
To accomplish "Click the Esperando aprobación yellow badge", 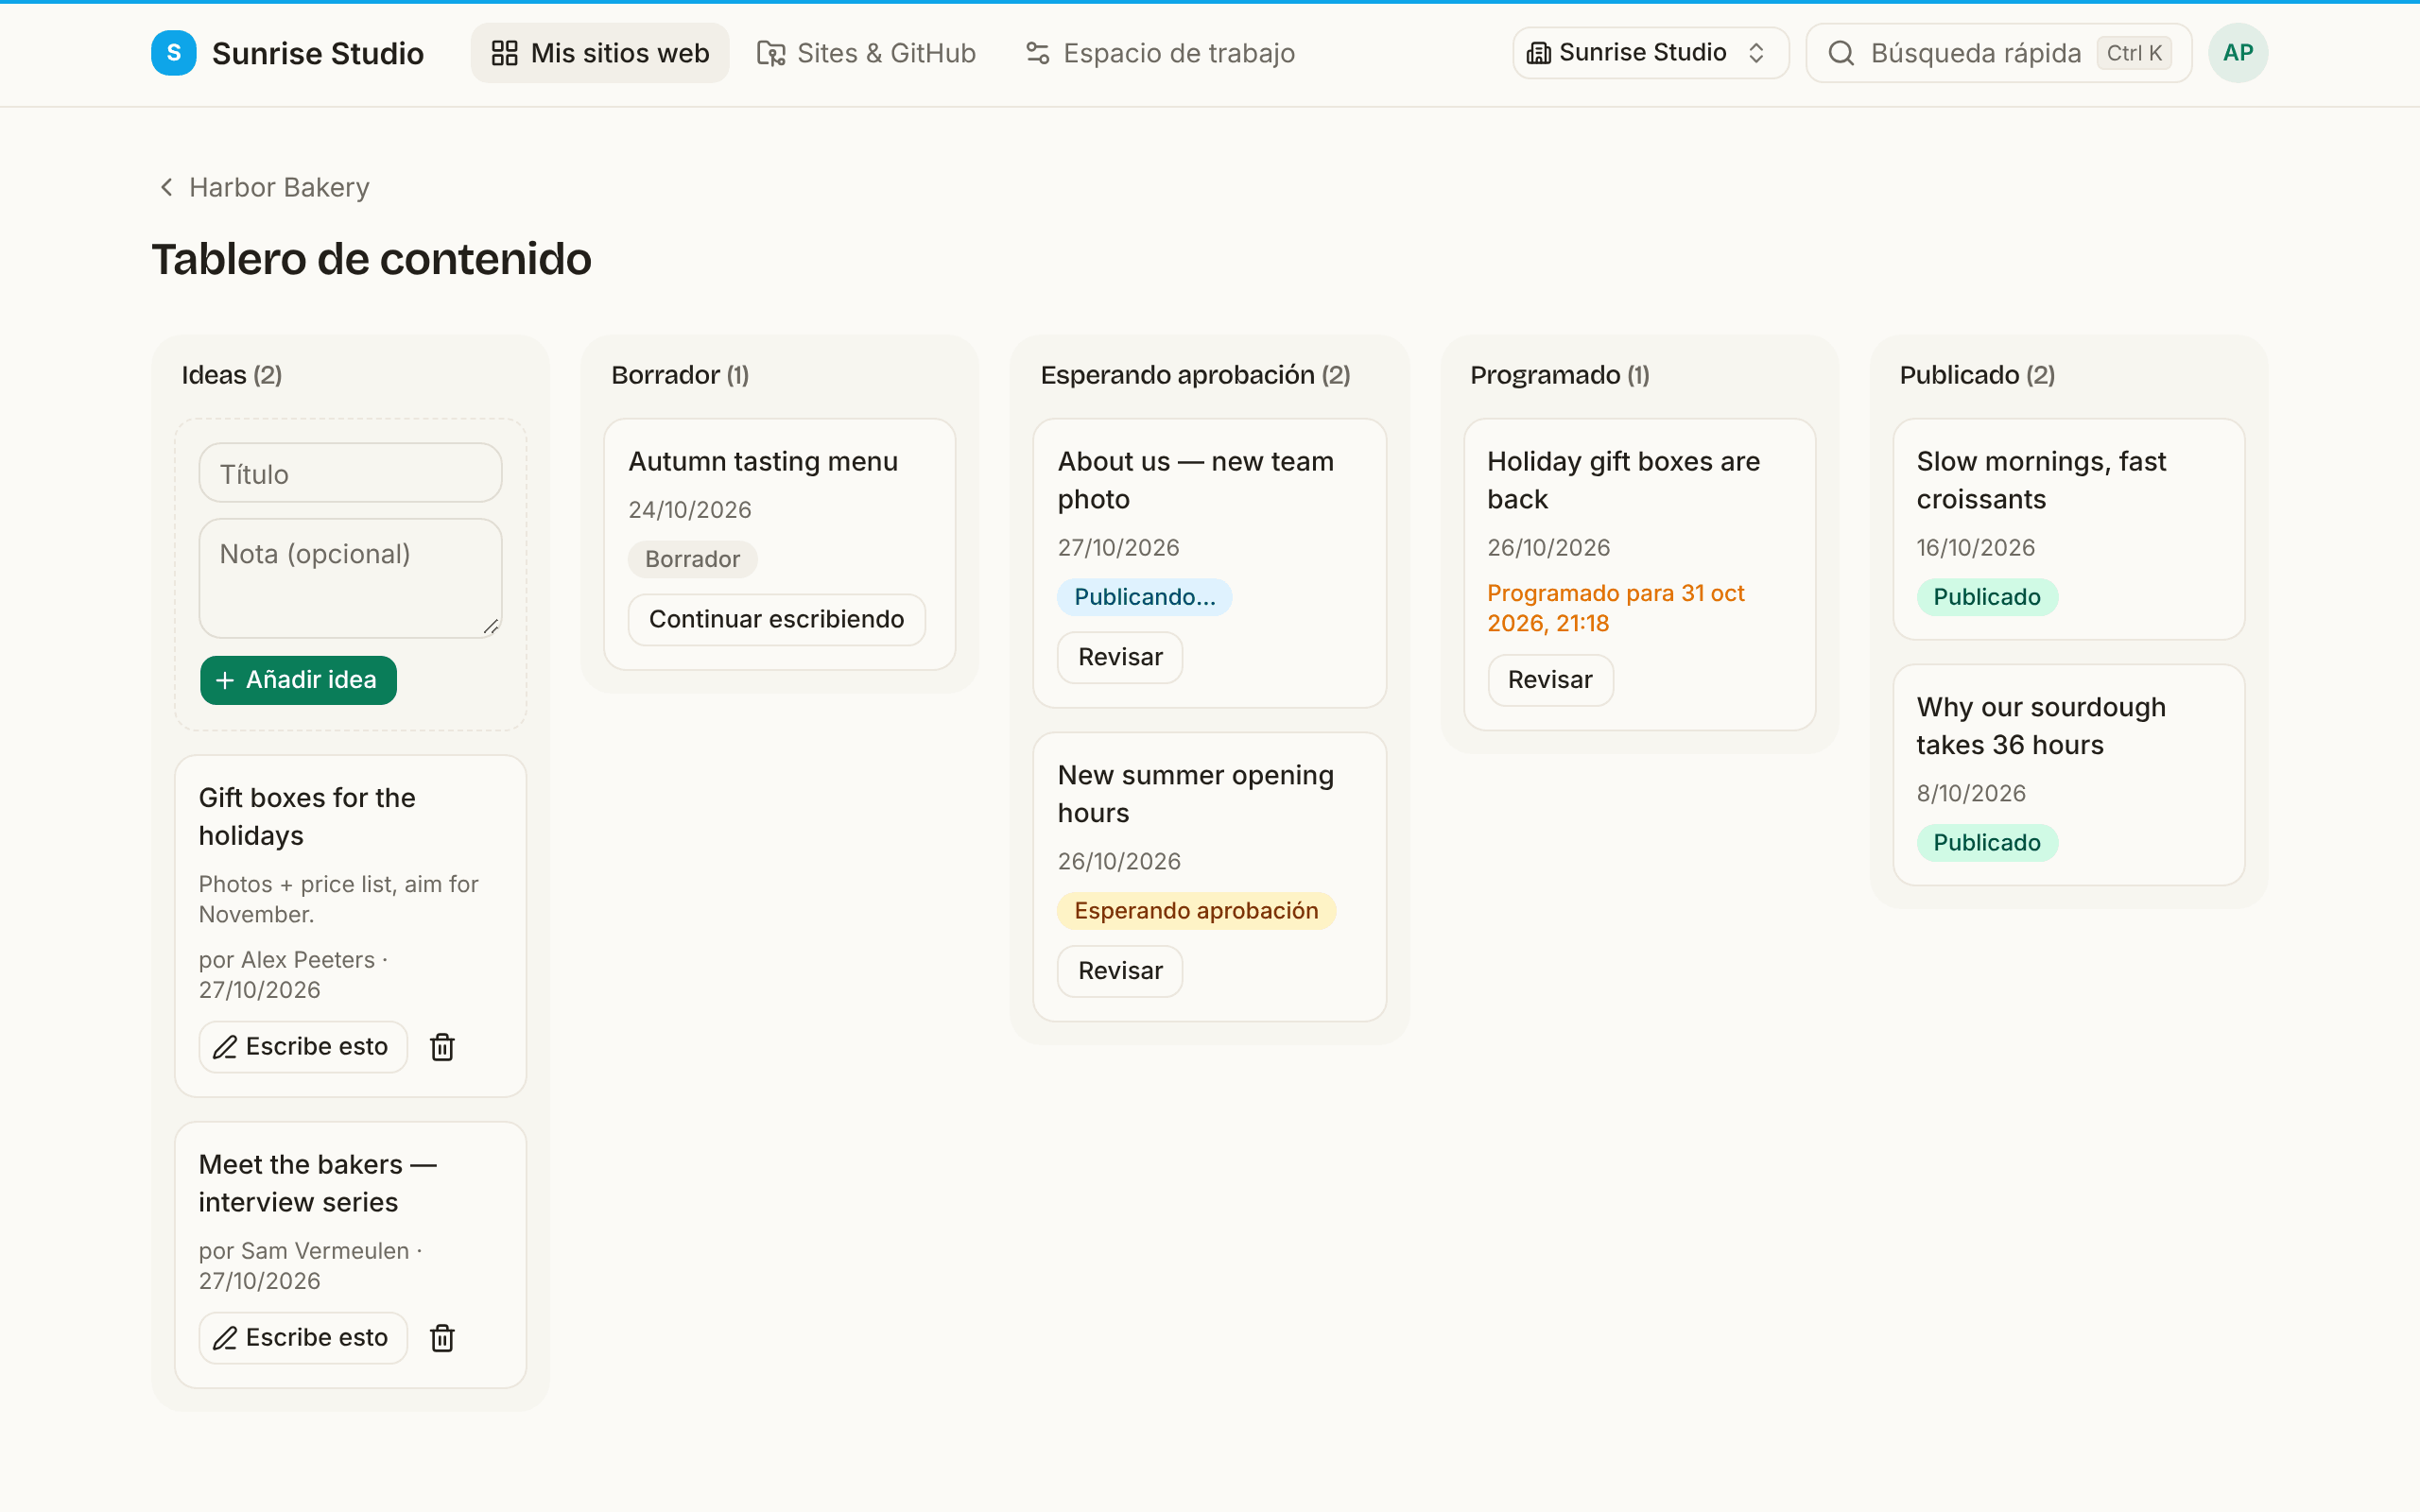I will (1196, 911).
